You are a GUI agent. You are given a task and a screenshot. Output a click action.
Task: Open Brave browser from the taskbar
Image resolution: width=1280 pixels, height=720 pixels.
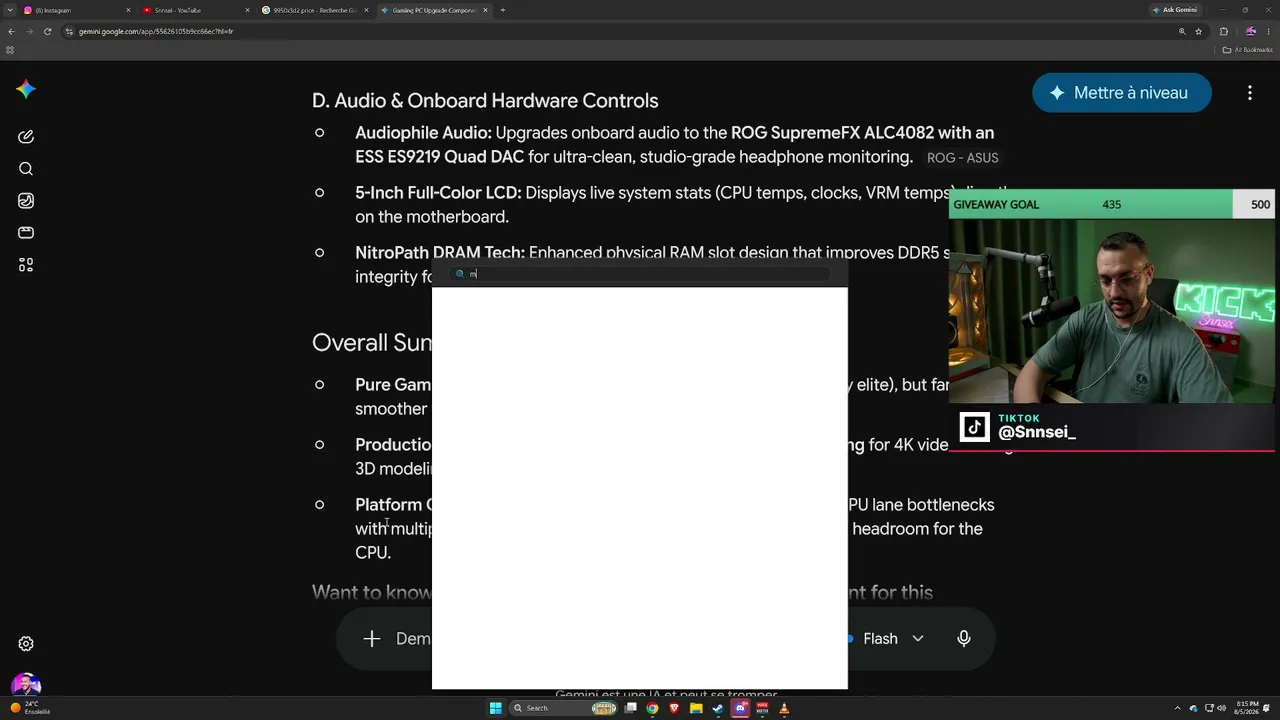coord(674,708)
